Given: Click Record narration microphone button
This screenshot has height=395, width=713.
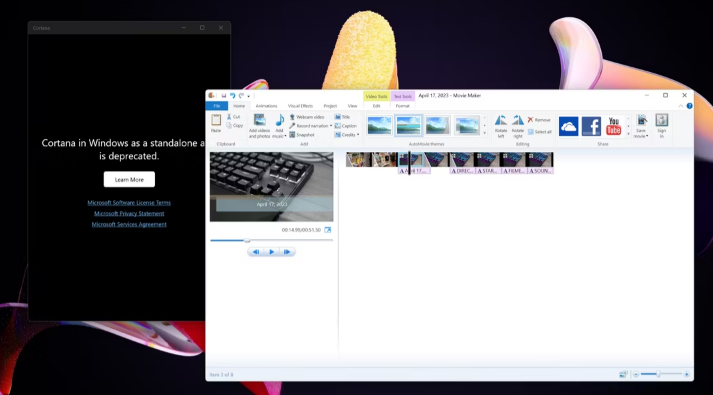Looking at the screenshot, I should pos(309,126).
